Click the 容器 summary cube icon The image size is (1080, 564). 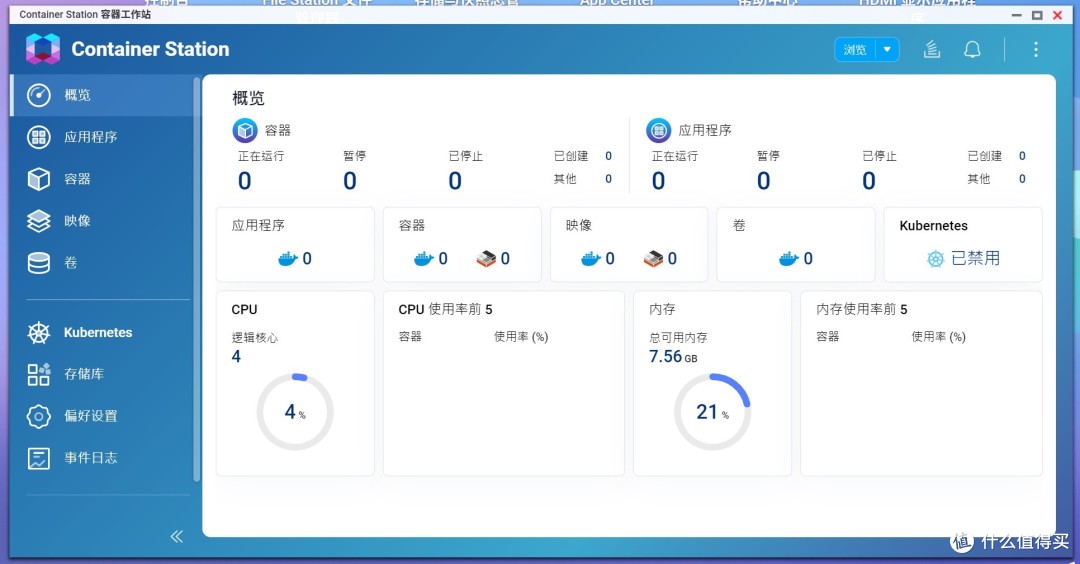point(245,130)
